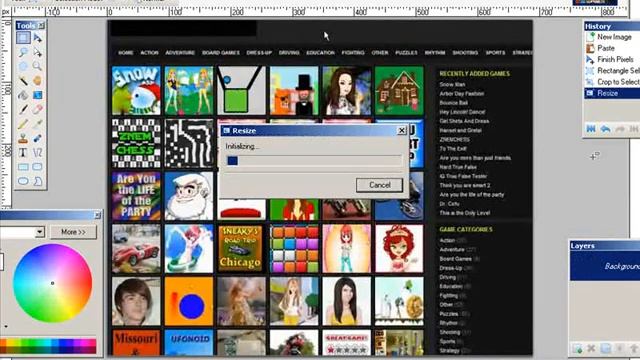Click Chicago road trip thumbnail on canvas
This screenshot has width=640, height=360.
pyautogui.click(x=241, y=248)
